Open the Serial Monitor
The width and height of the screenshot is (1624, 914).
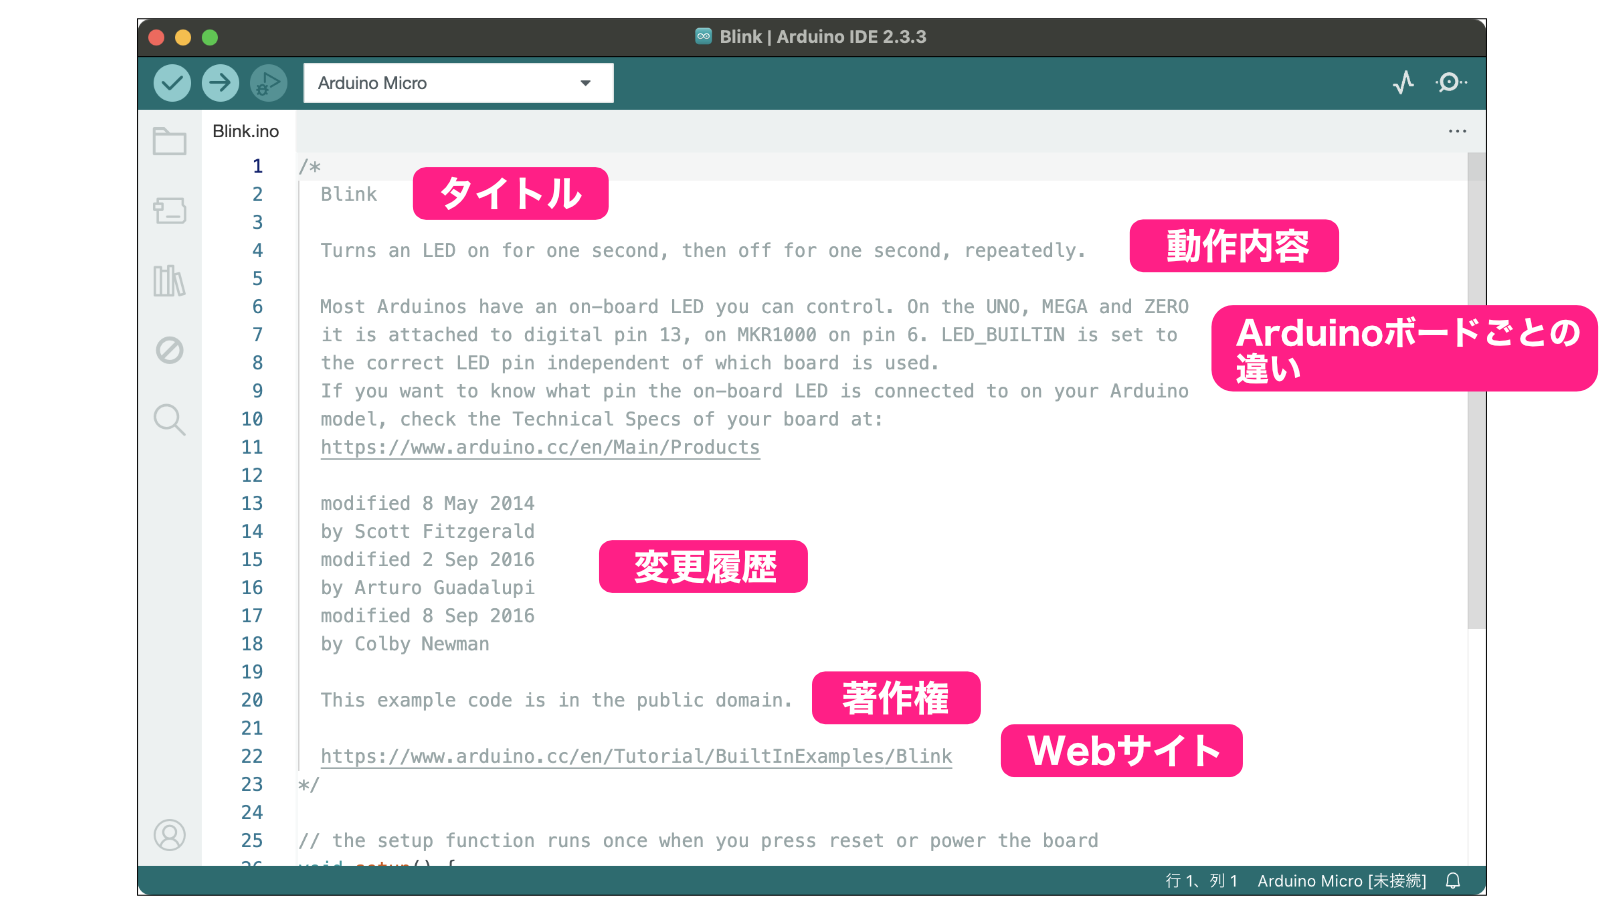1451,82
